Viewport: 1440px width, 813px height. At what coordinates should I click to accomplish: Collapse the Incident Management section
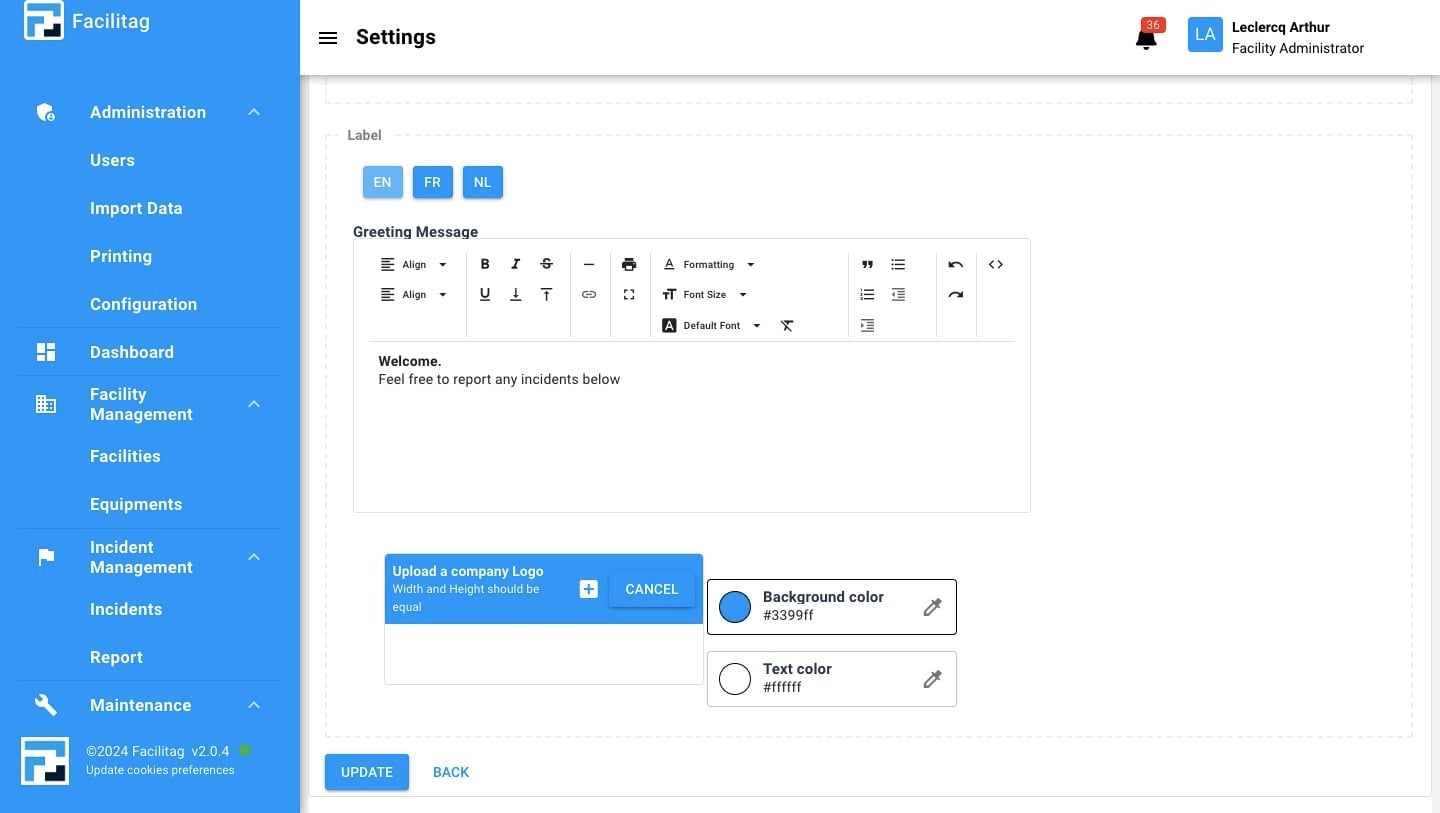(254, 557)
